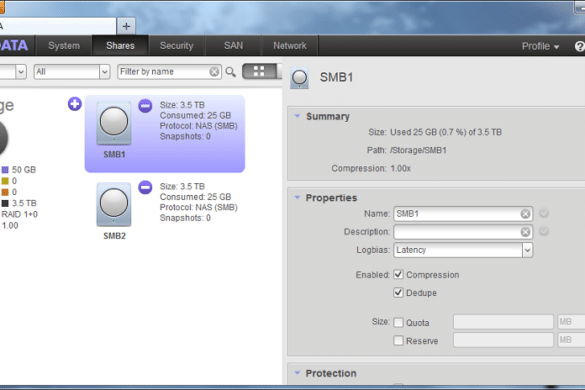Viewport: 585px width, 390px height.
Task: Clear the Filter by name field
Action: [x=214, y=72]
